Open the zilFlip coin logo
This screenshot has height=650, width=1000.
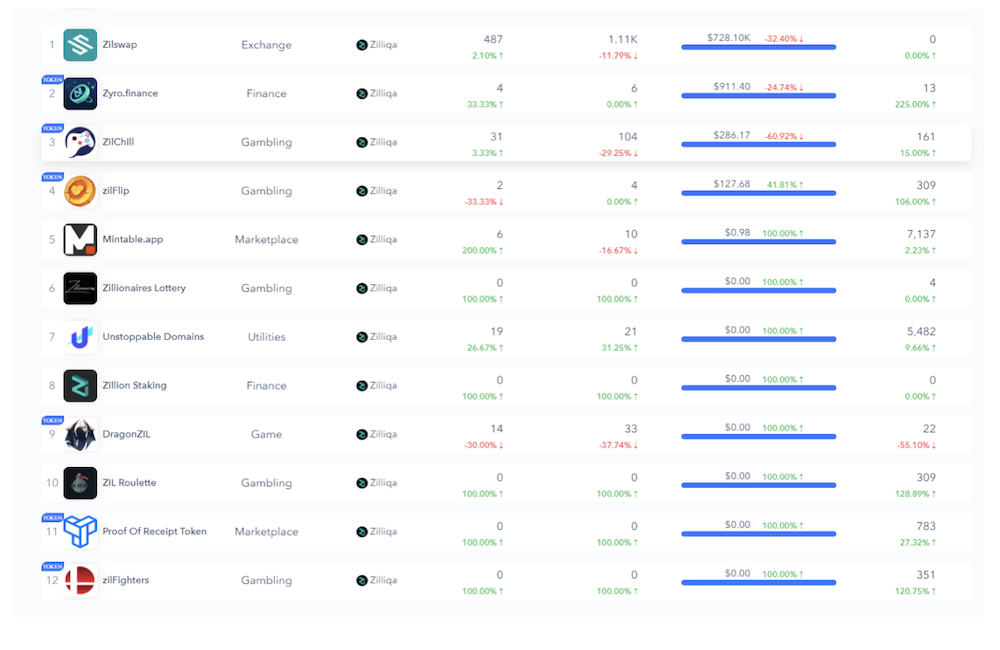80,191
